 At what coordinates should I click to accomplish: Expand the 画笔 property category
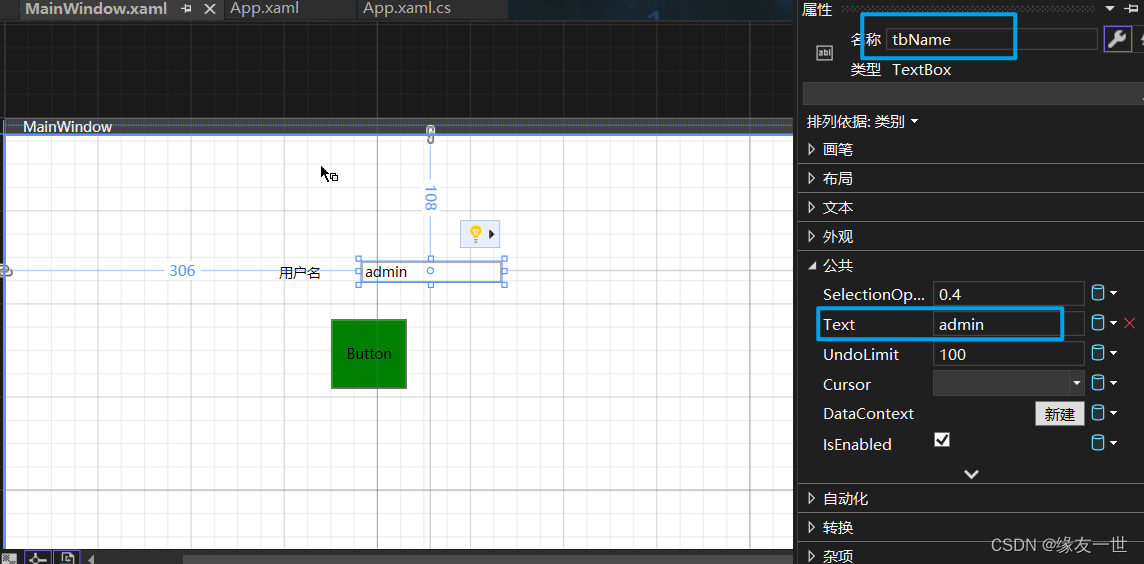pos(812,150)
